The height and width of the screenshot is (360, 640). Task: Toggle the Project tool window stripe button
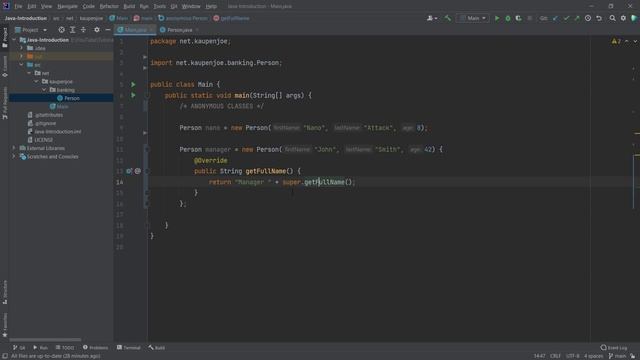pos(4,38)
